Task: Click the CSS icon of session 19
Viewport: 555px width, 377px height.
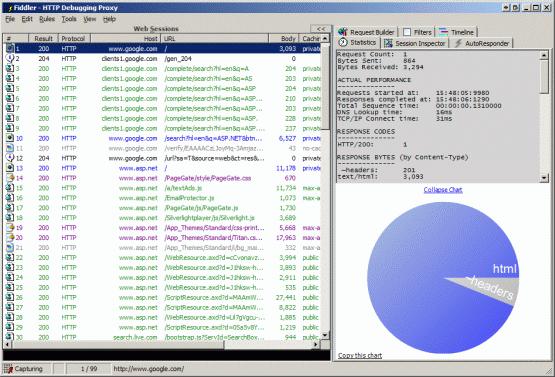Action: [10, 227]
